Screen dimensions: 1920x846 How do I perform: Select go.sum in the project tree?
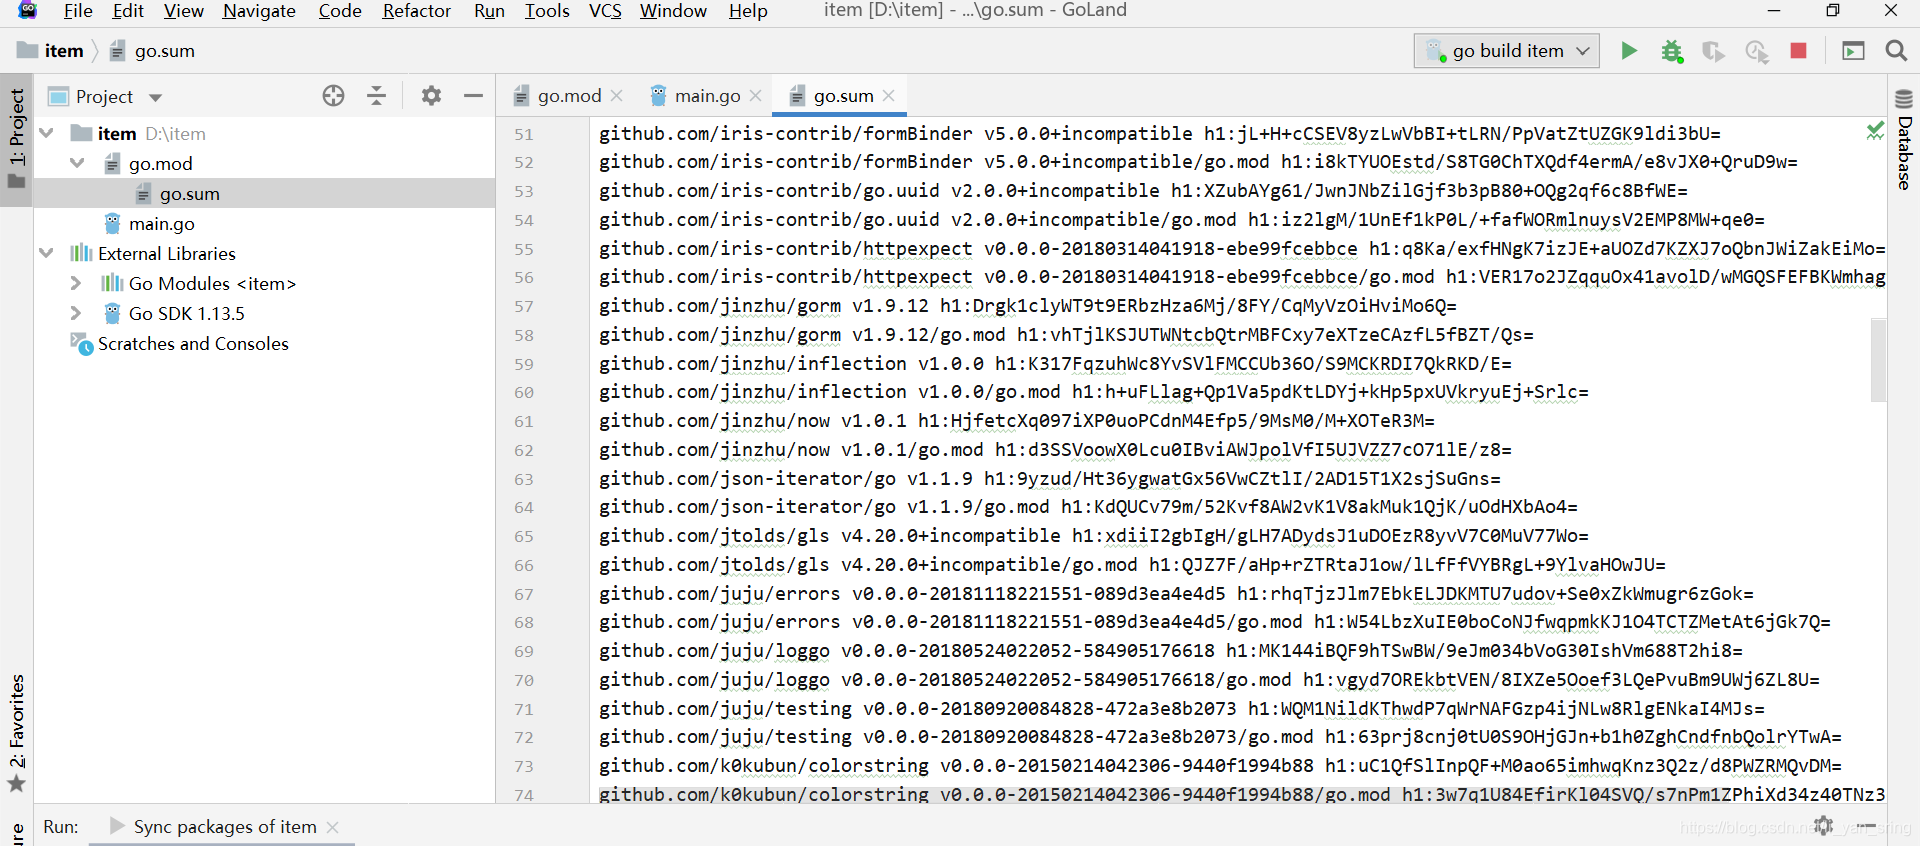189,194
